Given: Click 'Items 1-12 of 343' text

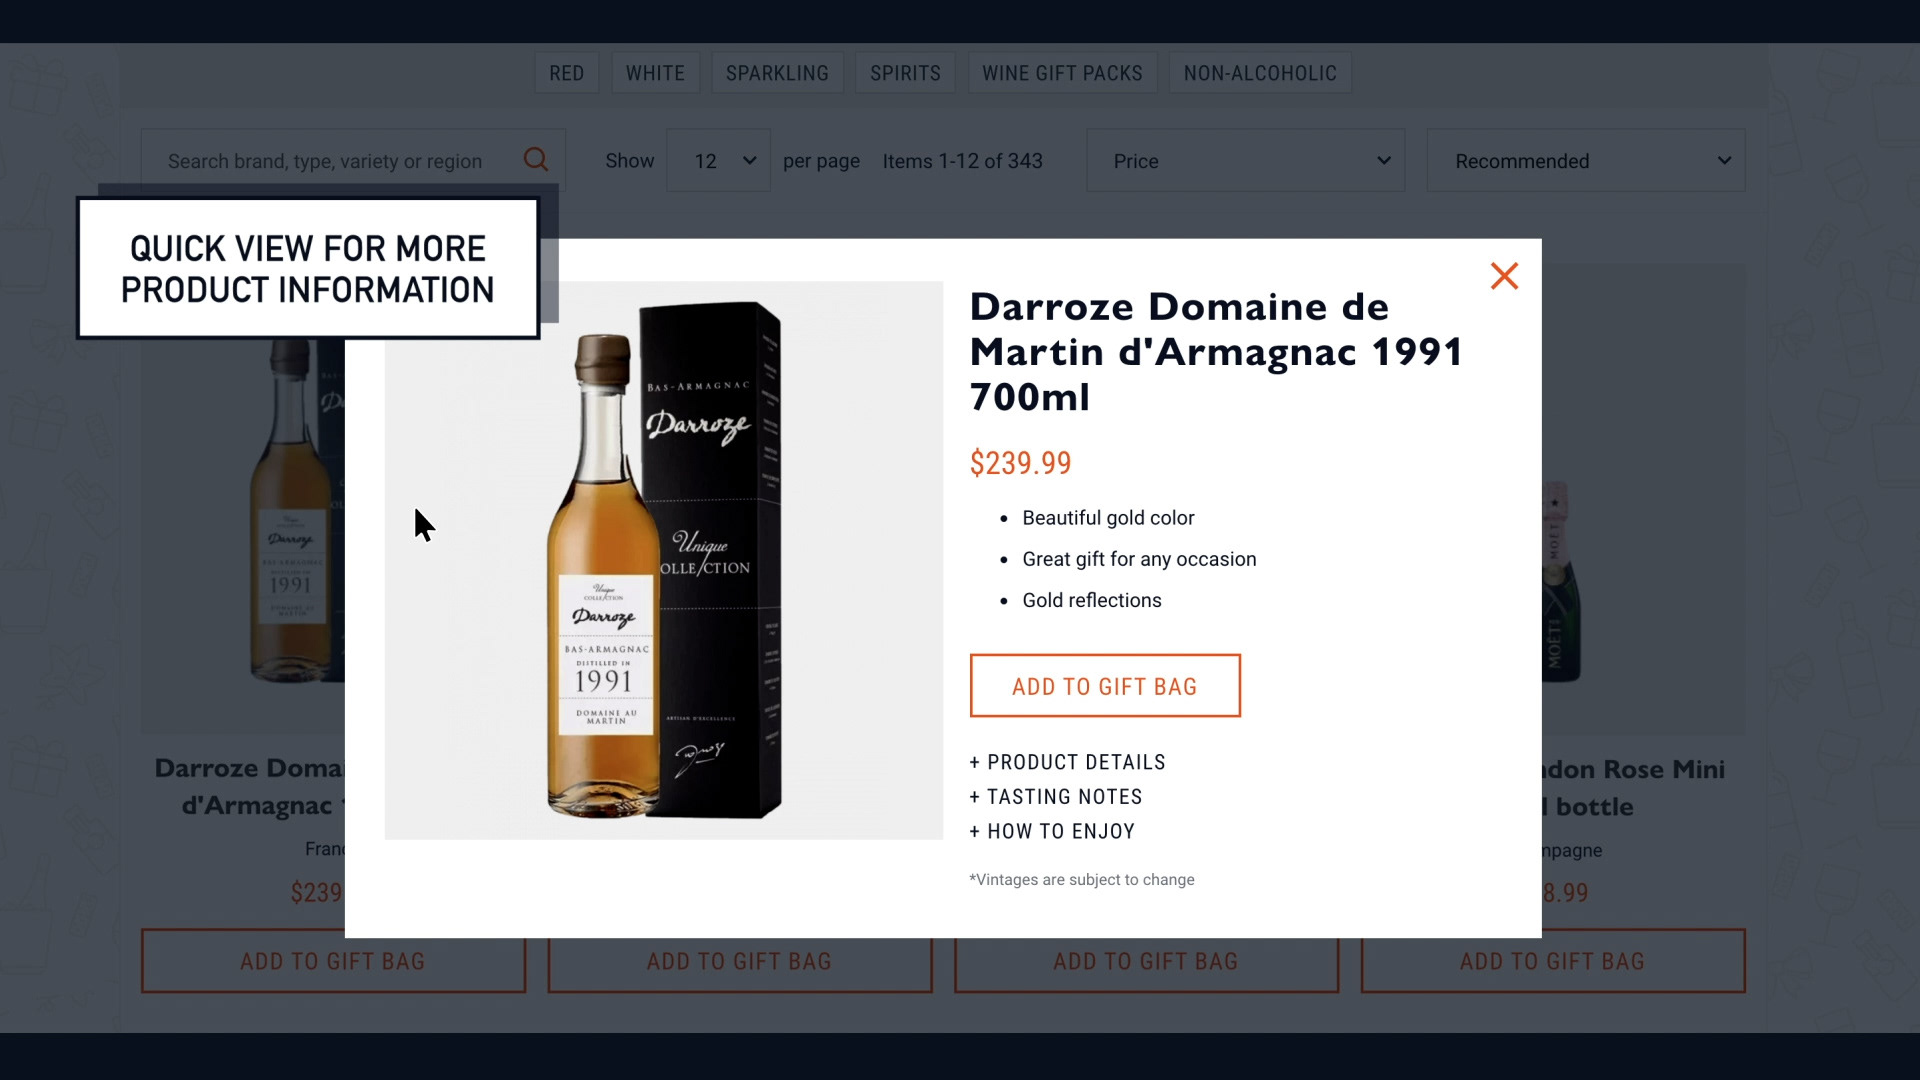Looking at the screenshot, I should [962, 161].
